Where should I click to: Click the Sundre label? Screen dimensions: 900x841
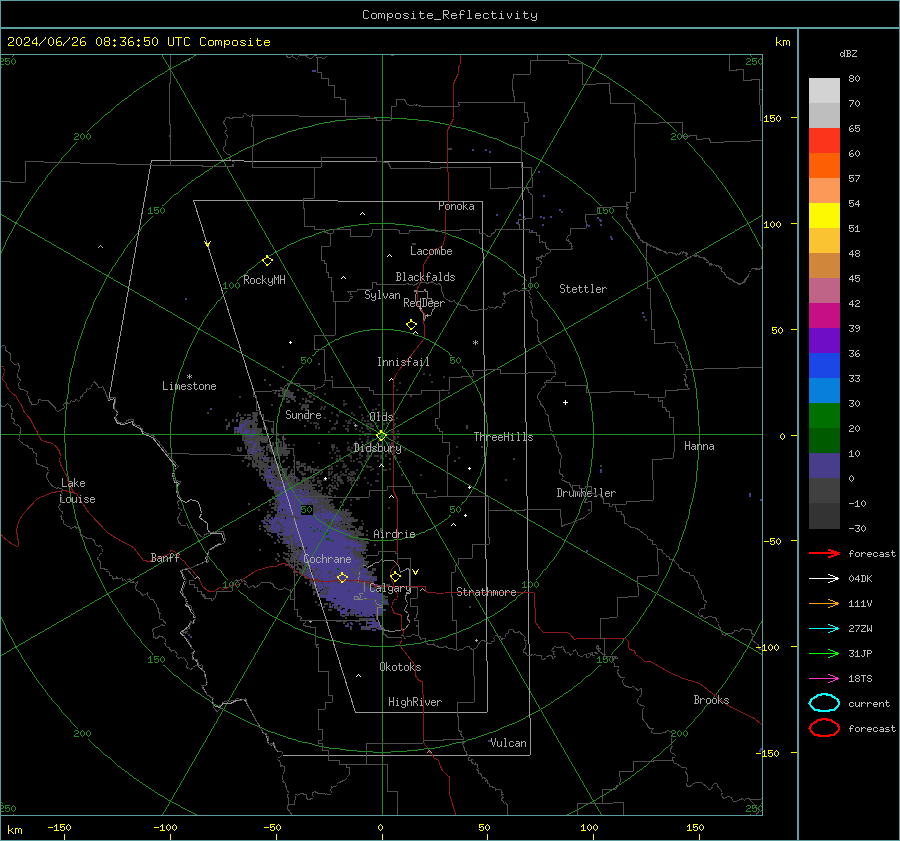pyautogui.click(x=303, y=414)
